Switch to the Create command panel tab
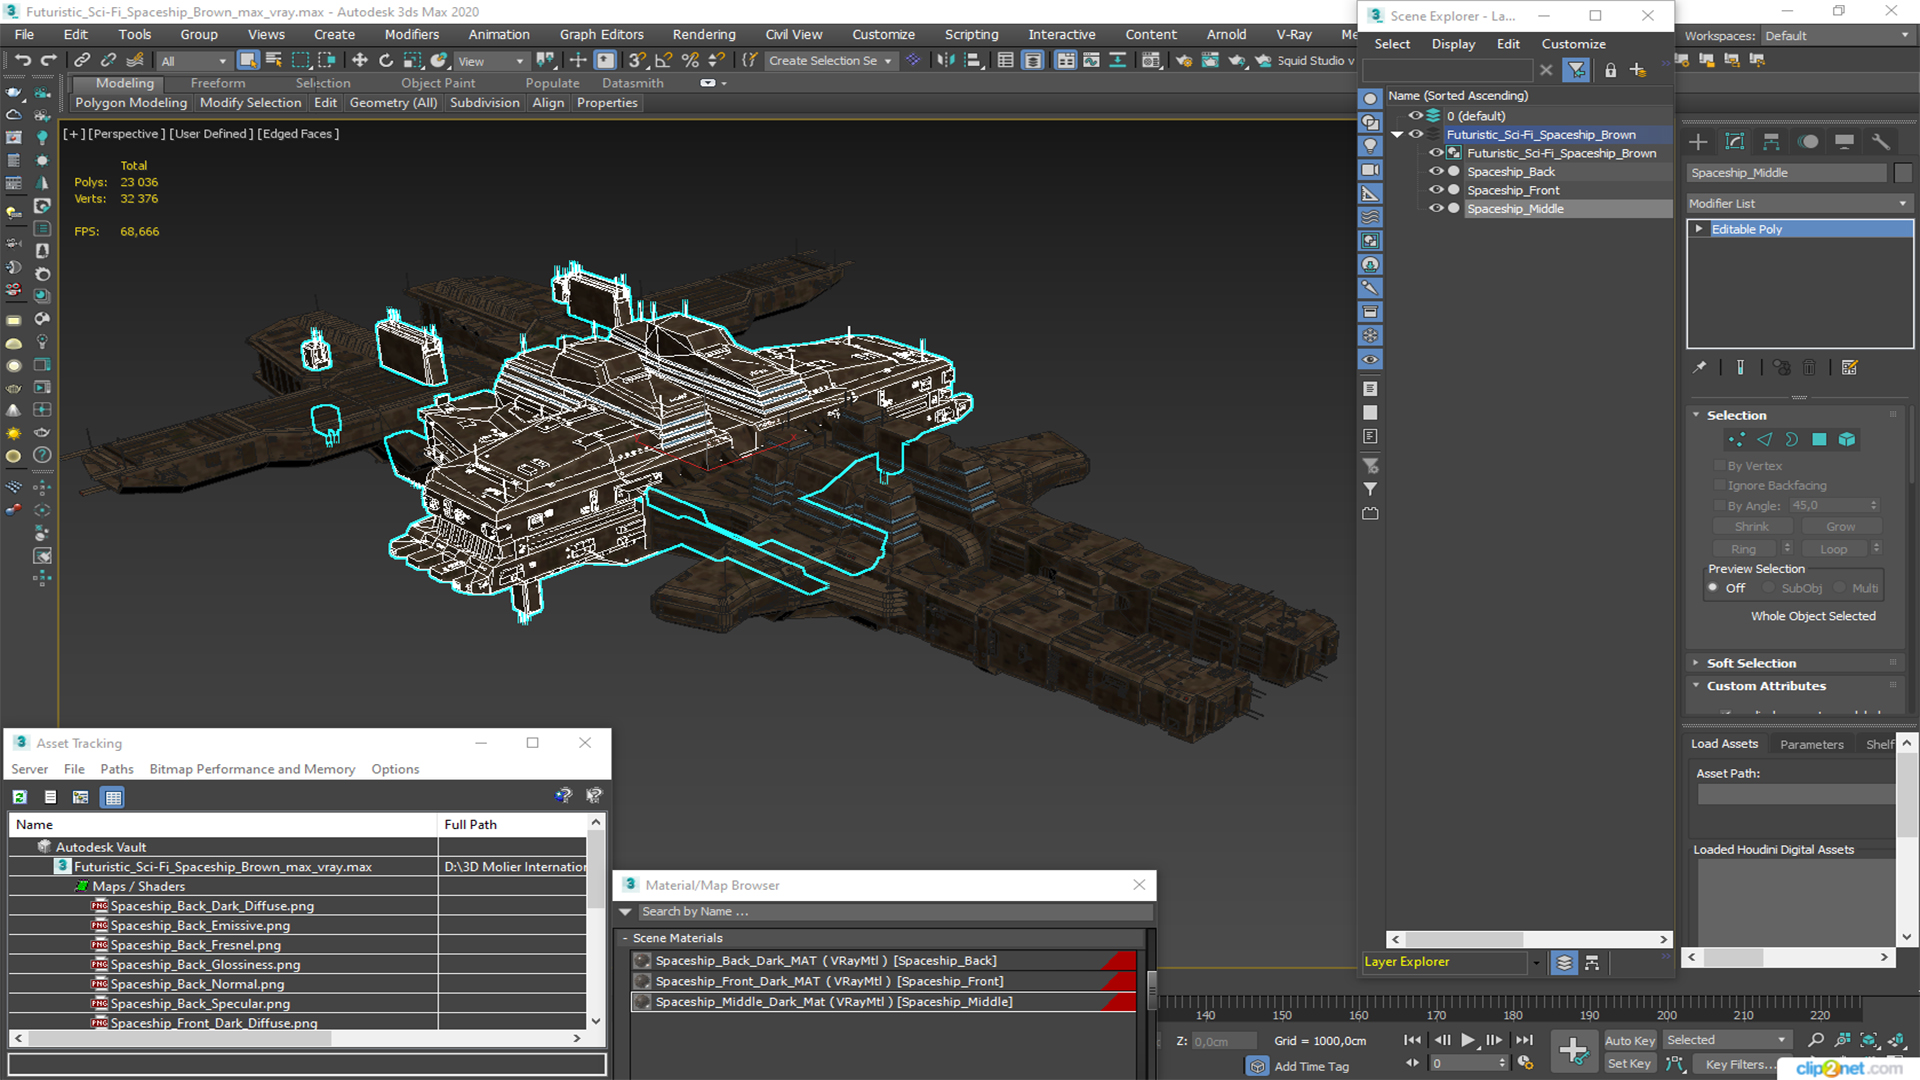The image size is (1920, 1080). (x=1698, y=142)
